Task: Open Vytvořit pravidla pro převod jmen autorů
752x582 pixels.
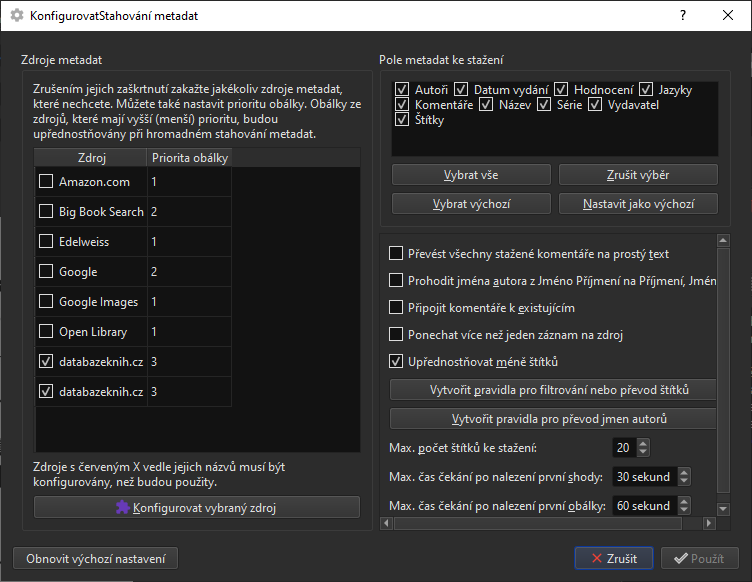Action: pos(553,418)
